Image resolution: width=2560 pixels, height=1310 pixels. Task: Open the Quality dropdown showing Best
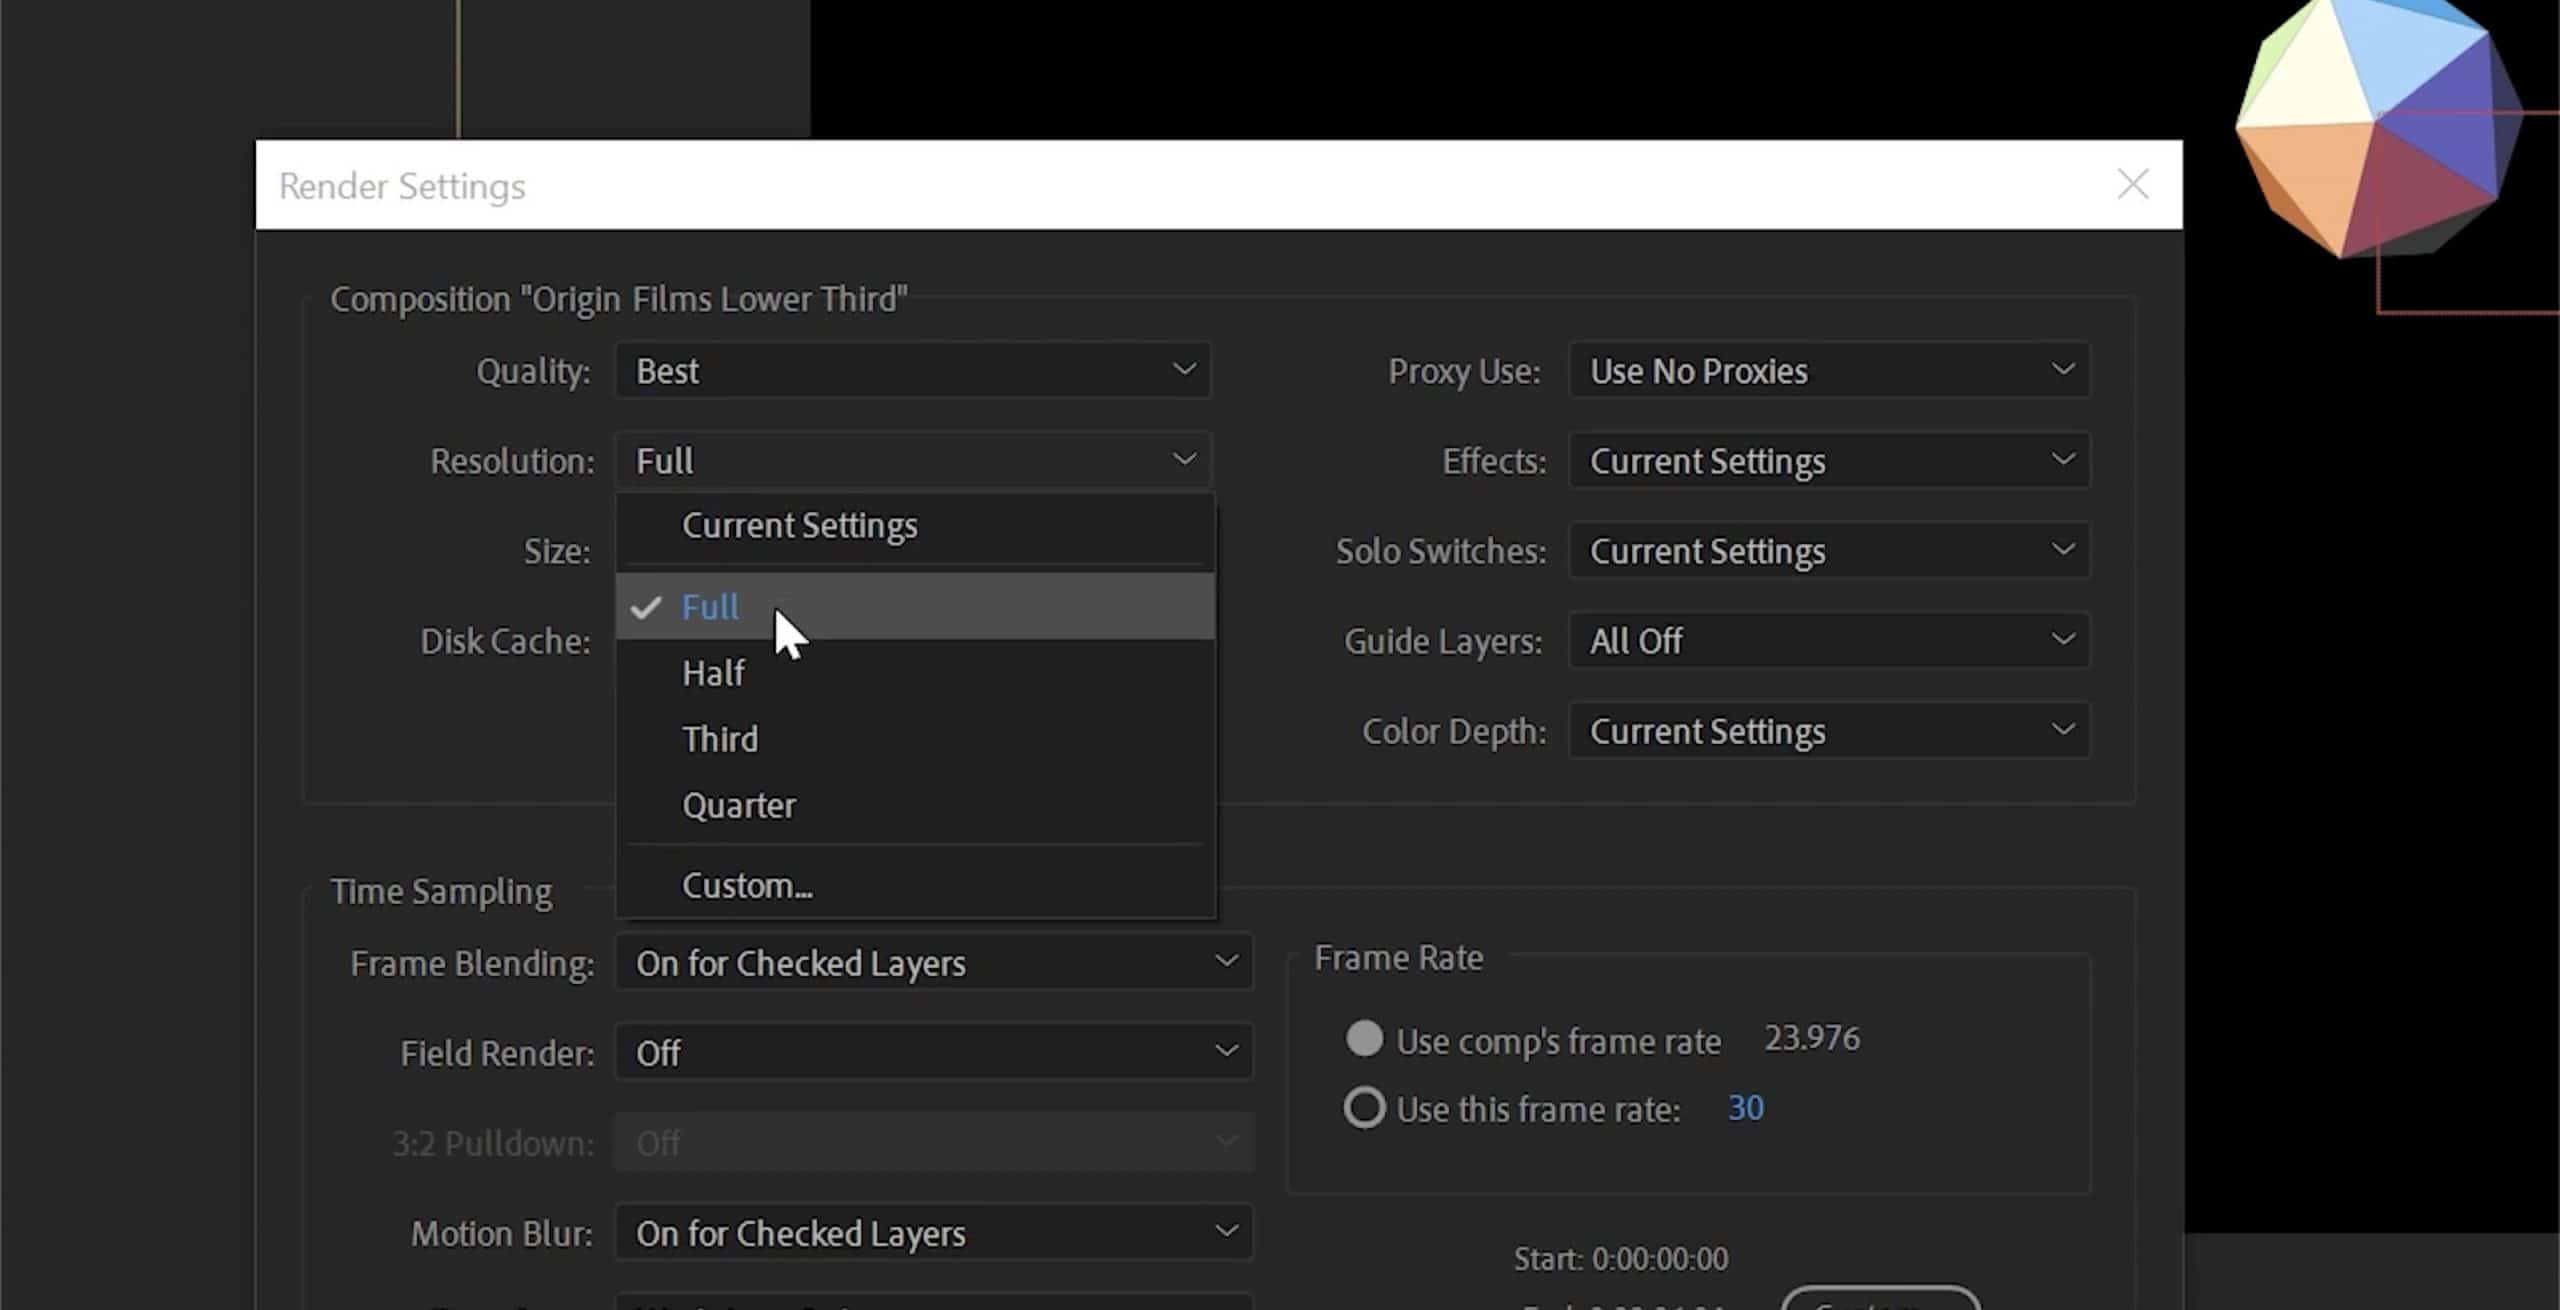(x=913, y=371)
